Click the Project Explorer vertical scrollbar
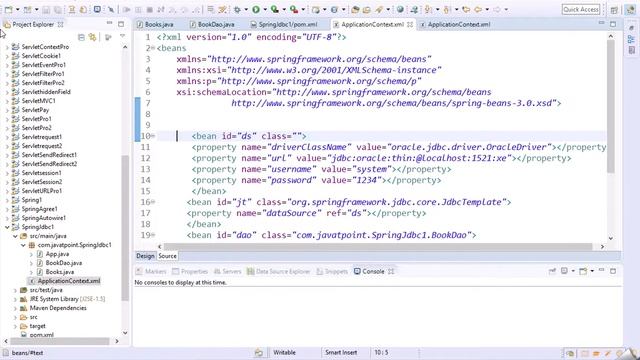 [125, 229]
